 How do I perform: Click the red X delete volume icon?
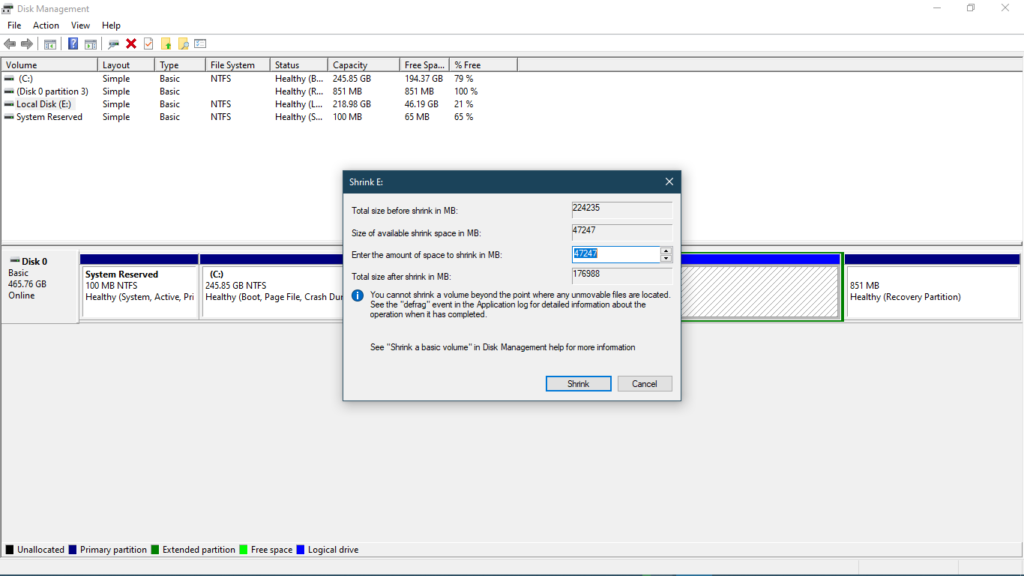(x=130, y=43)
